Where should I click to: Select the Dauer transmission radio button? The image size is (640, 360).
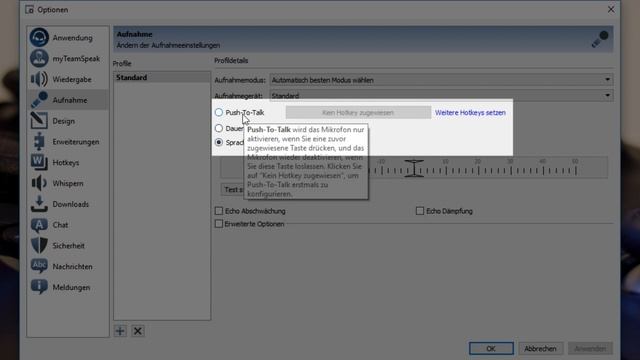[219, 128]
